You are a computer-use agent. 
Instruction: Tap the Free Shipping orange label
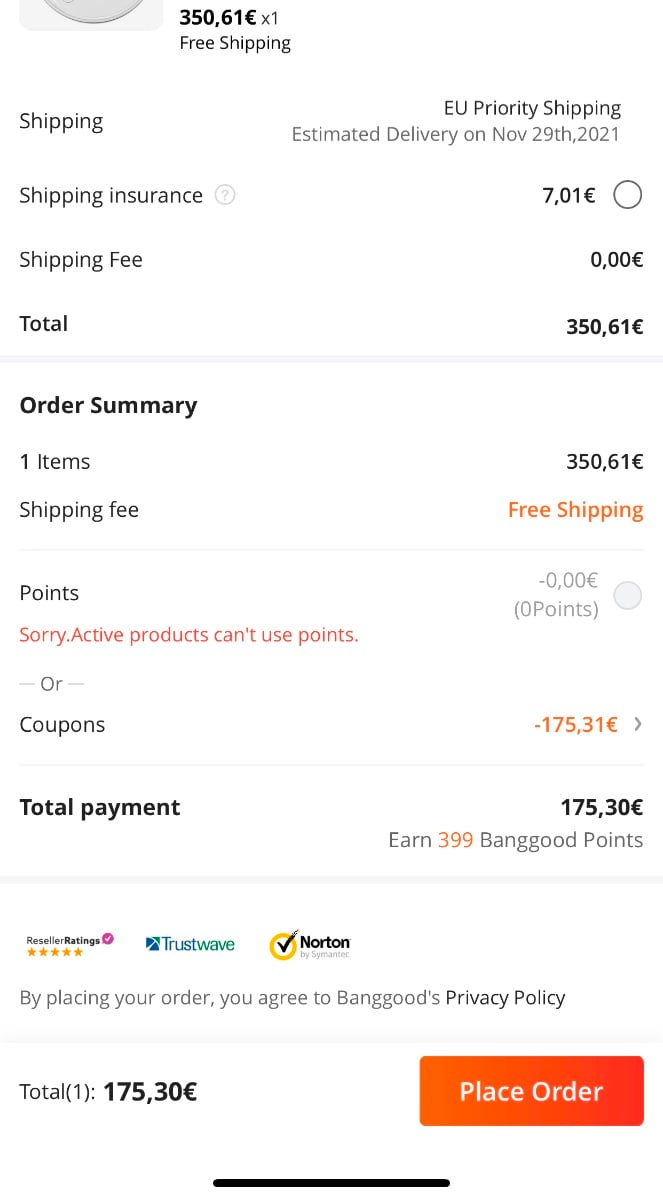(x=575, y=510)
